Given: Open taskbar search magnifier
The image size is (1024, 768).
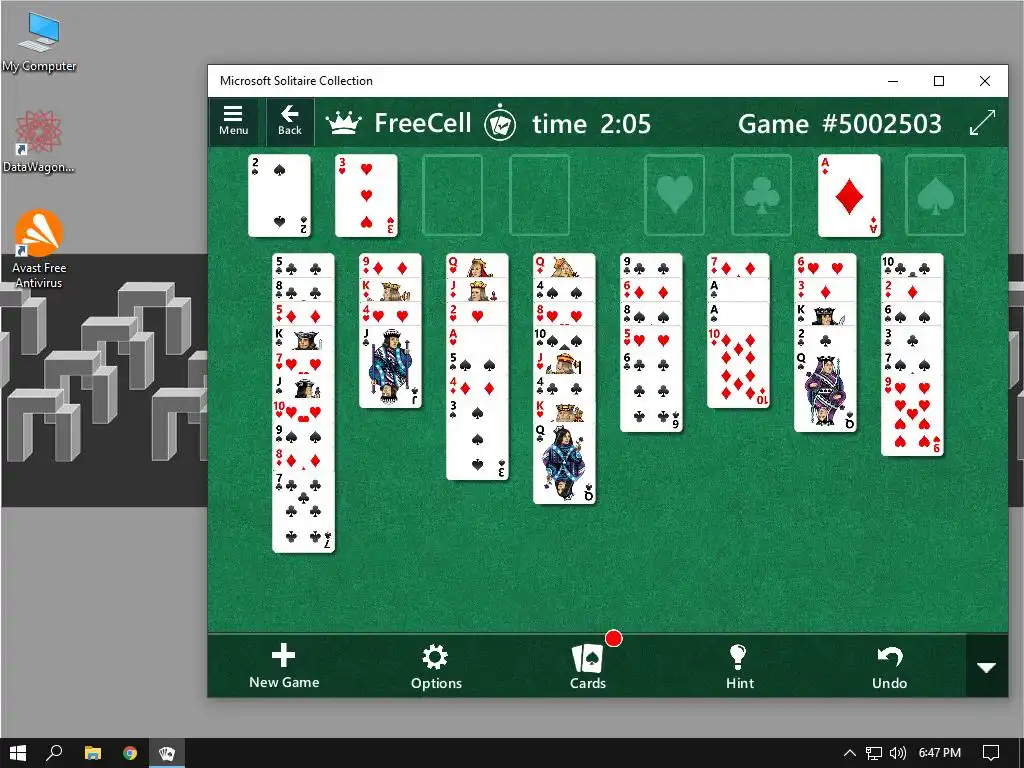Looking at the screenshot, I should 54,753.
